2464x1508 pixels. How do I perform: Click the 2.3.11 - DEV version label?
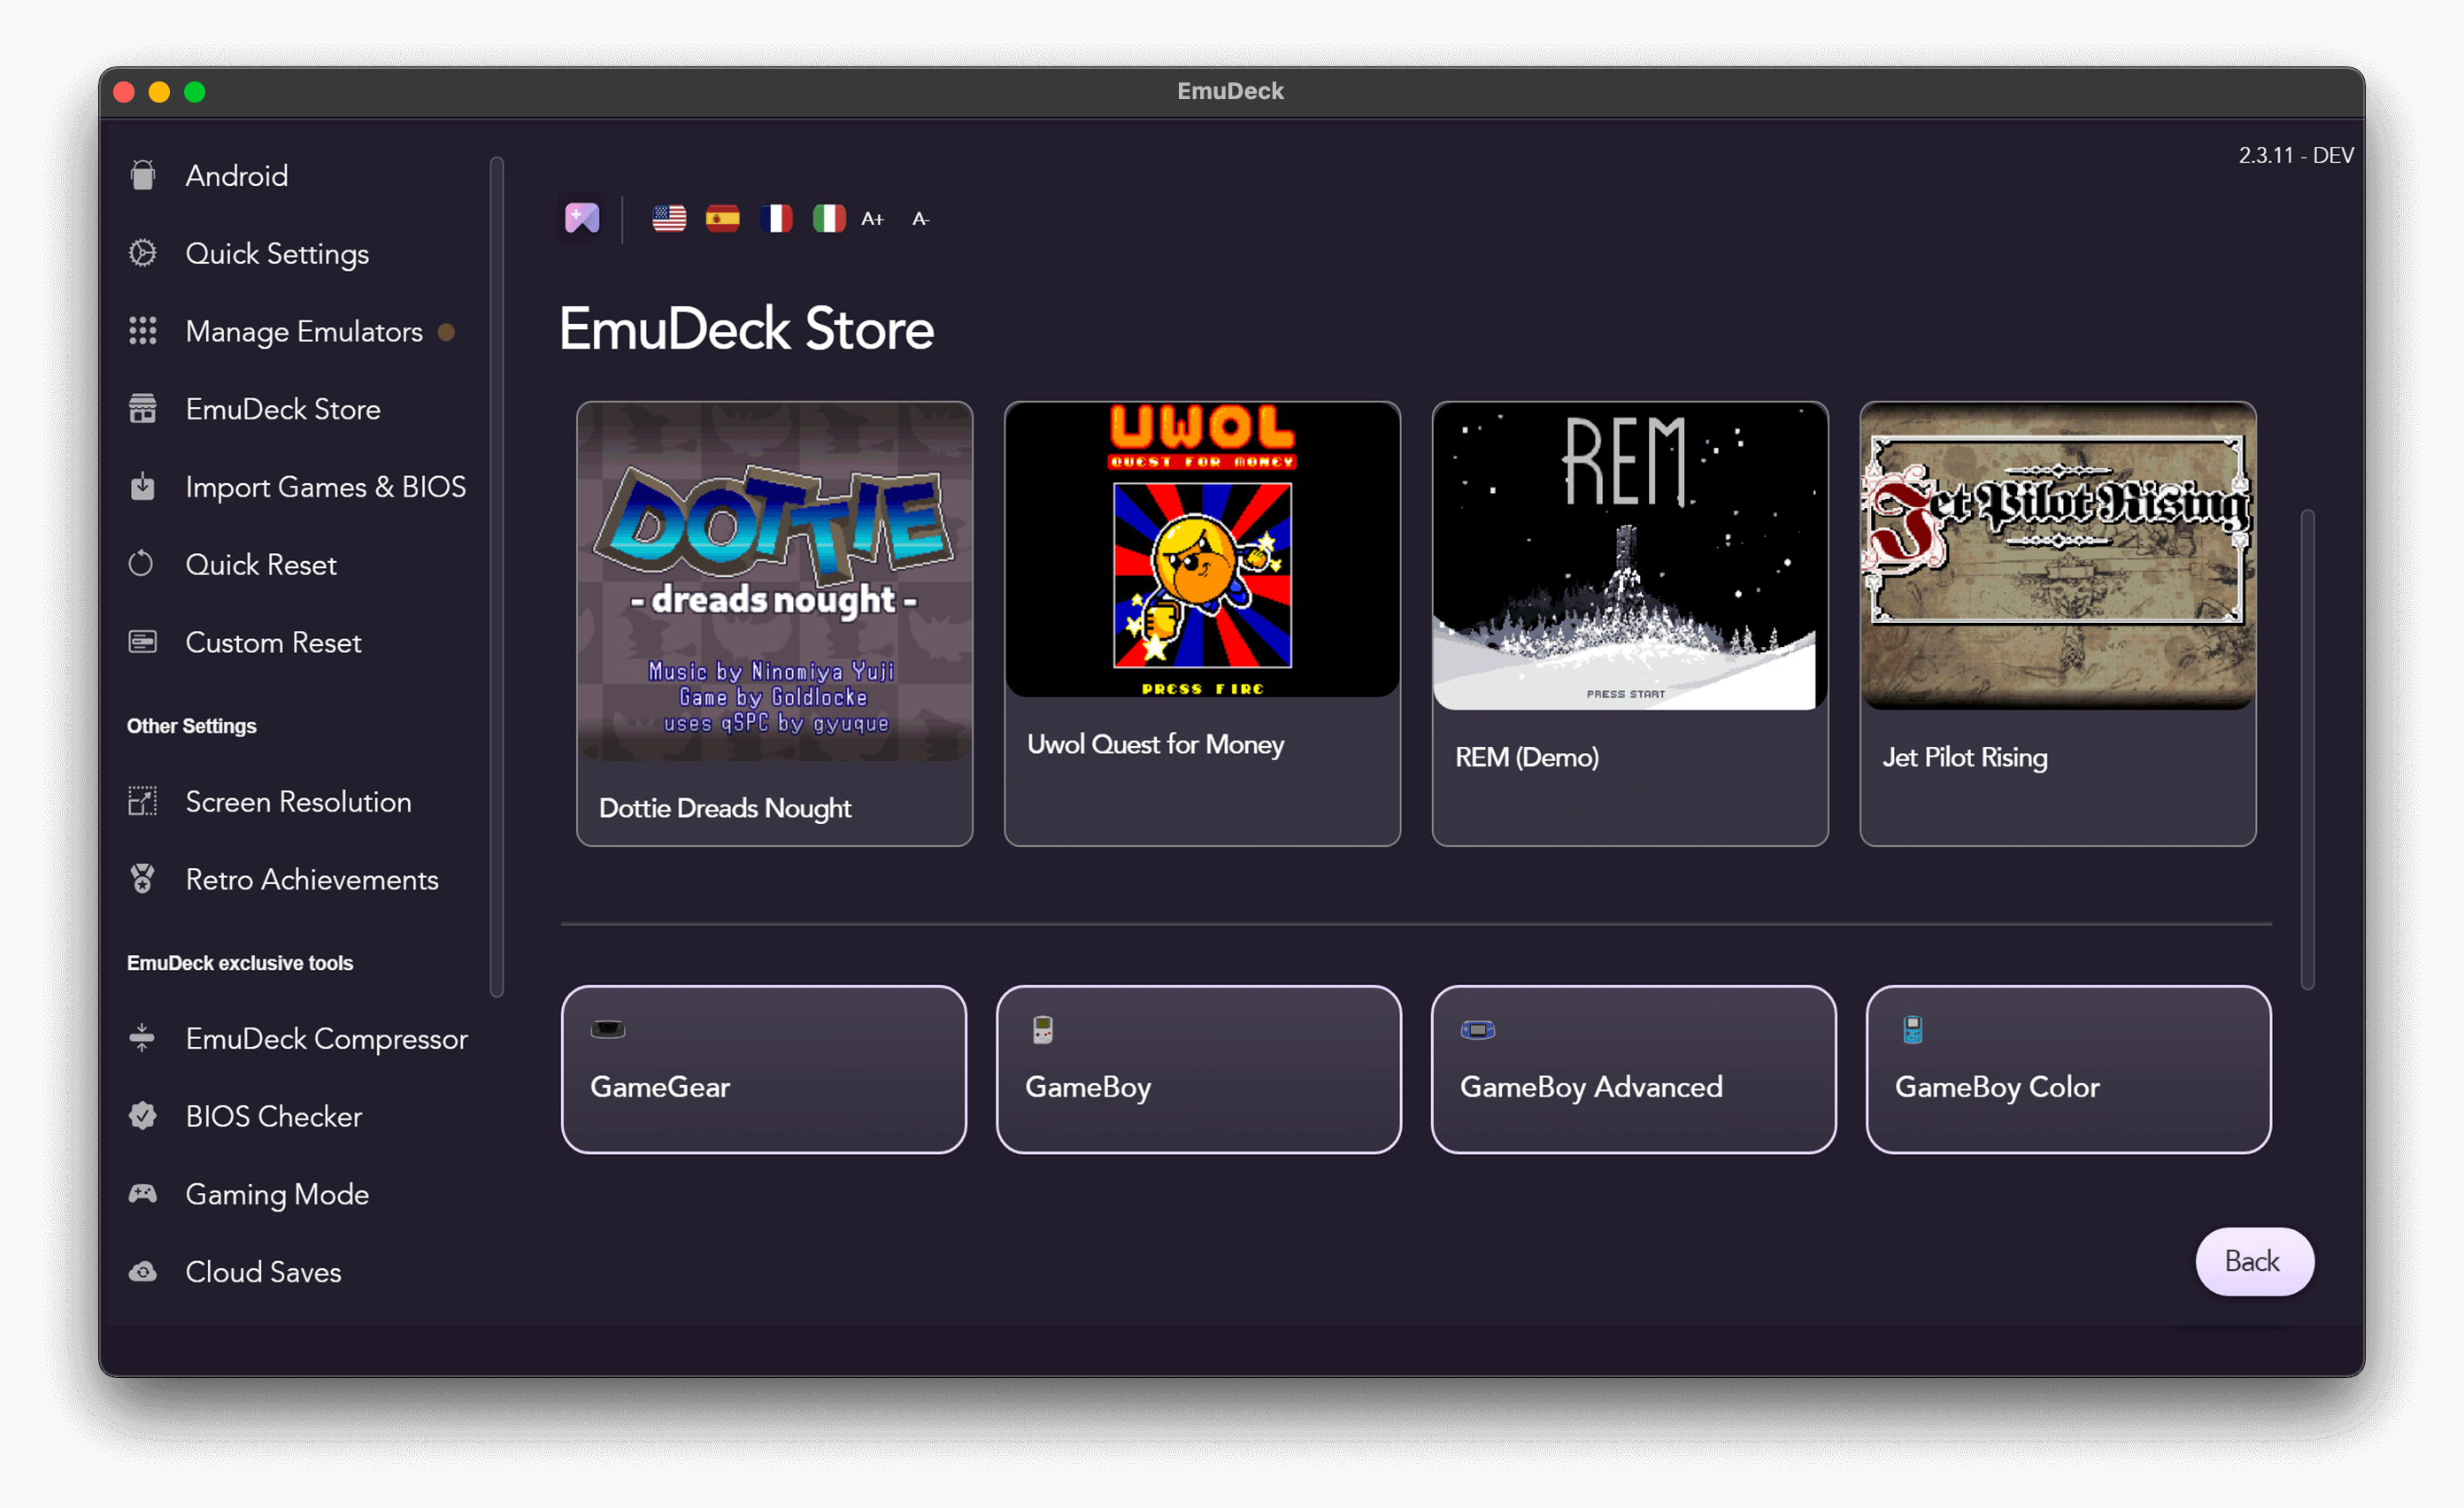point(2296,155)
